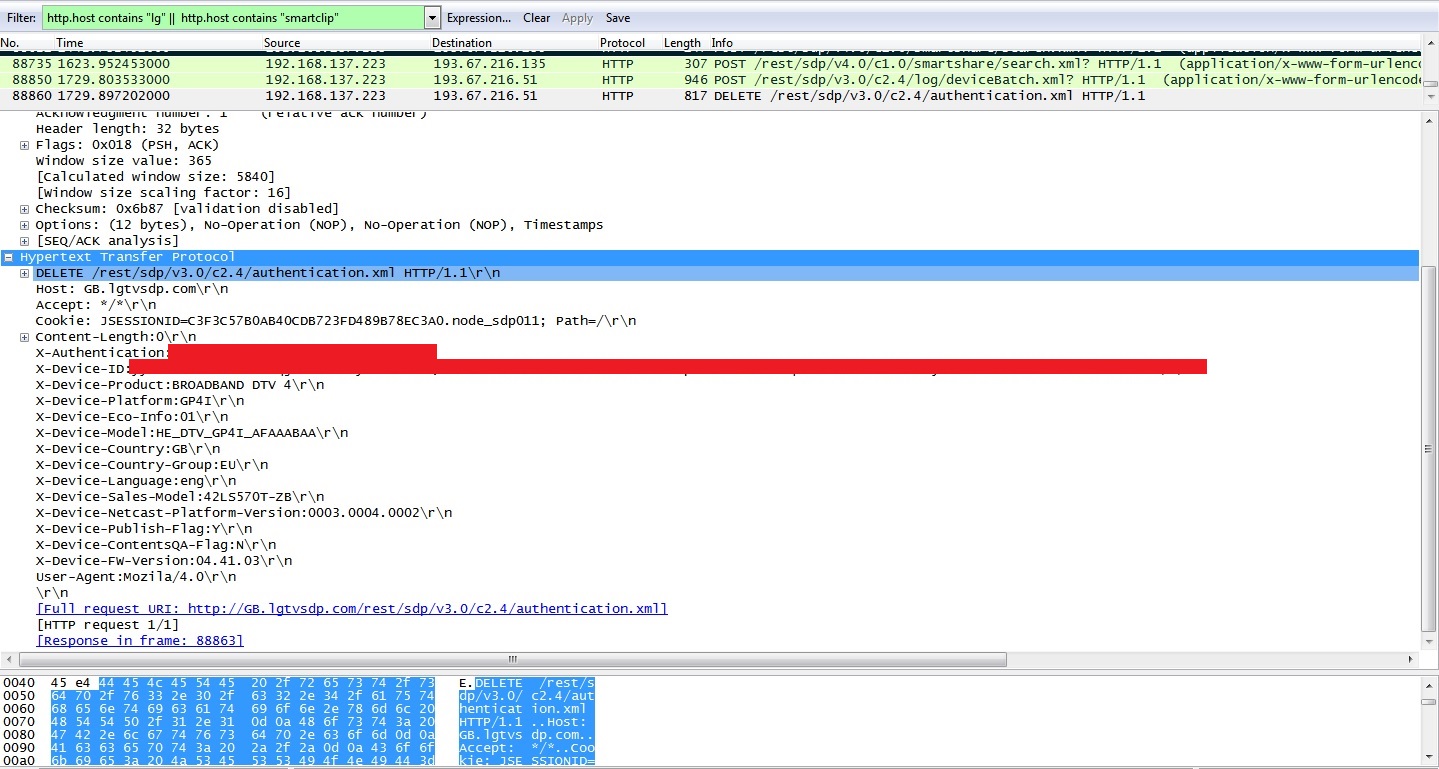Select X-Device-Language:eng line
Screen dimensions: 1439x769
(135, 481)
